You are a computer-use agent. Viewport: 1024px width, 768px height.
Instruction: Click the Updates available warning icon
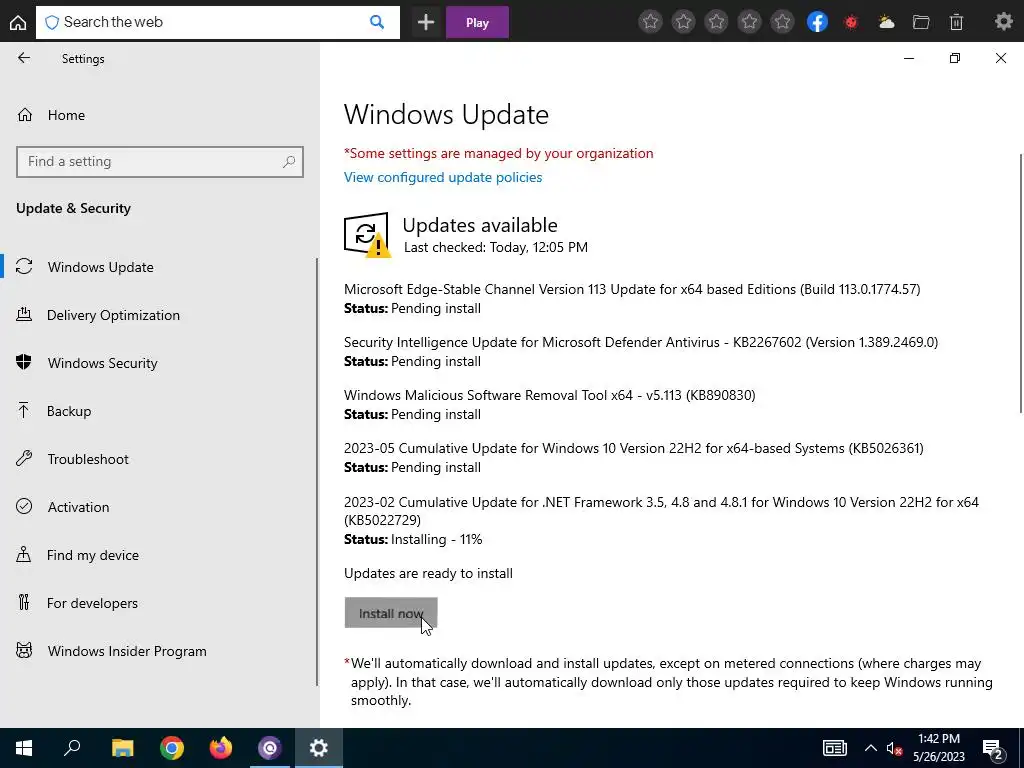point(367,234)
